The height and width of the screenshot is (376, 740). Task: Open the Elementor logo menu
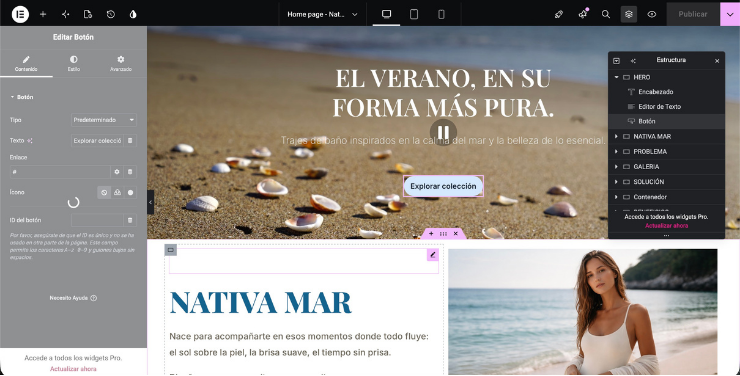coord(20,14)
